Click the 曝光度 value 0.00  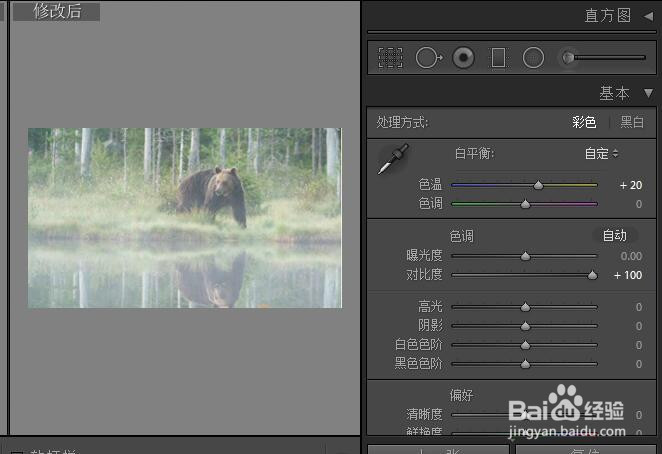(631, 256)
